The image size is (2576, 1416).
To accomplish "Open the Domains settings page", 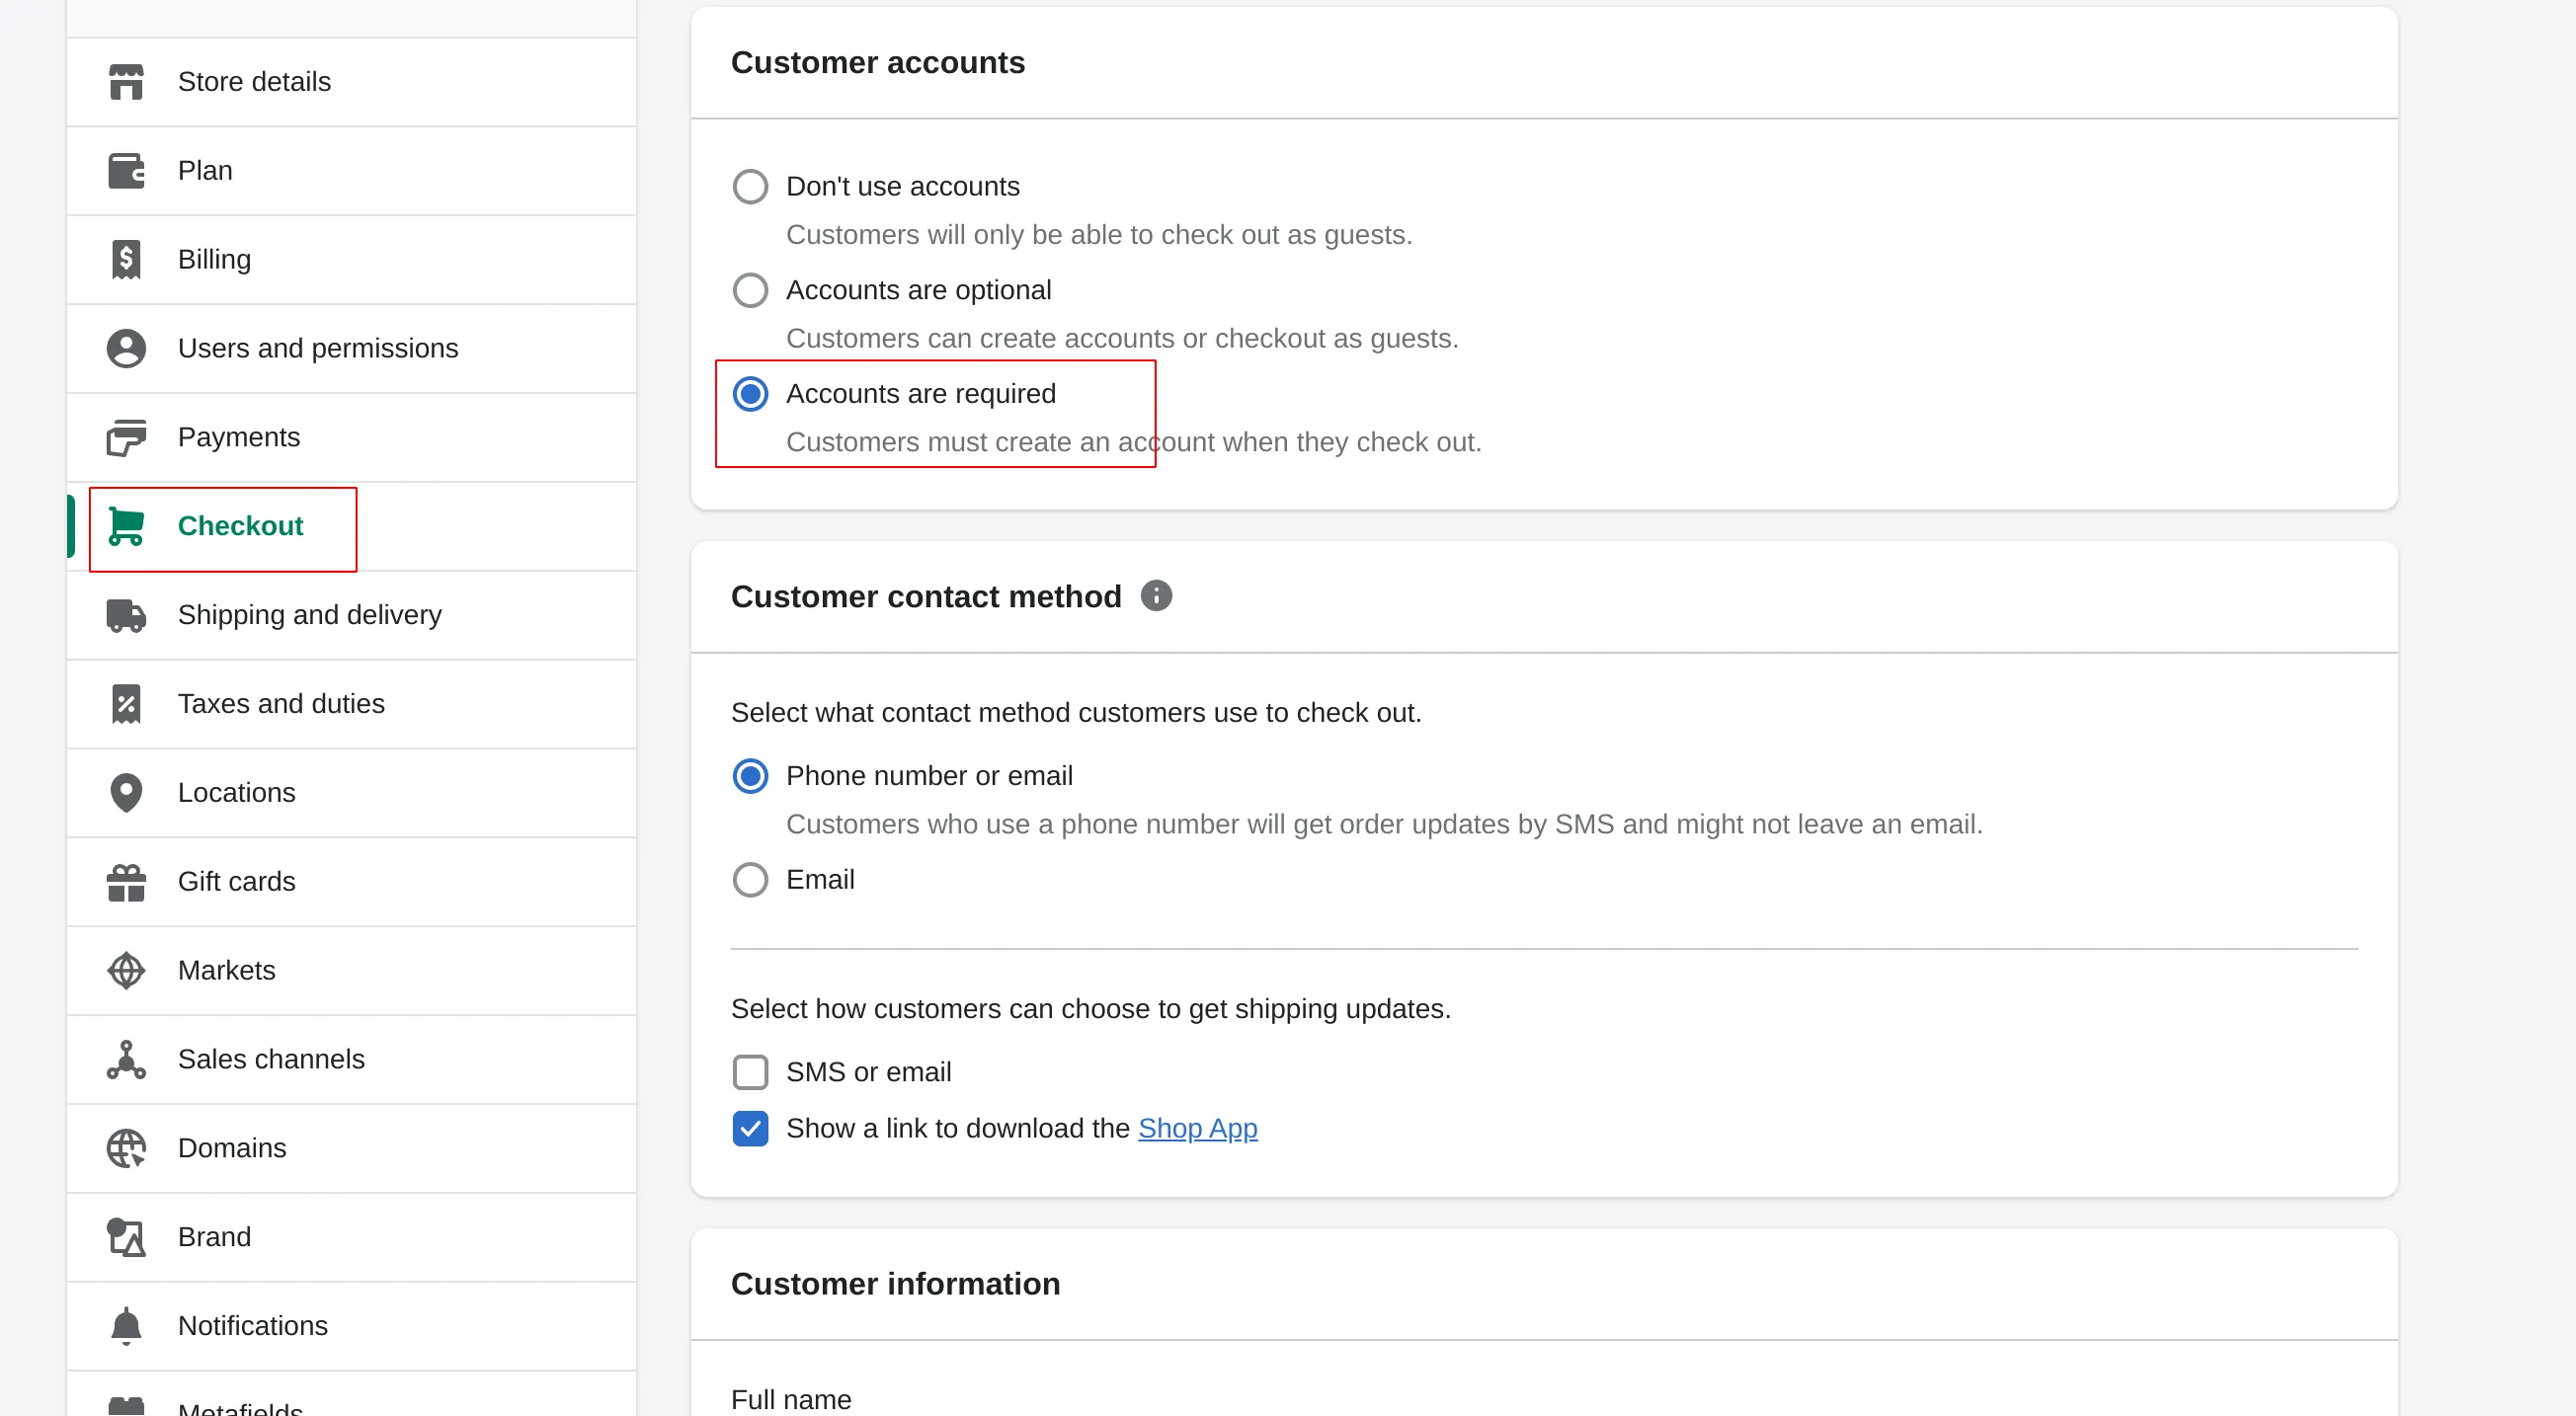I will click(x=231, y=1148).
